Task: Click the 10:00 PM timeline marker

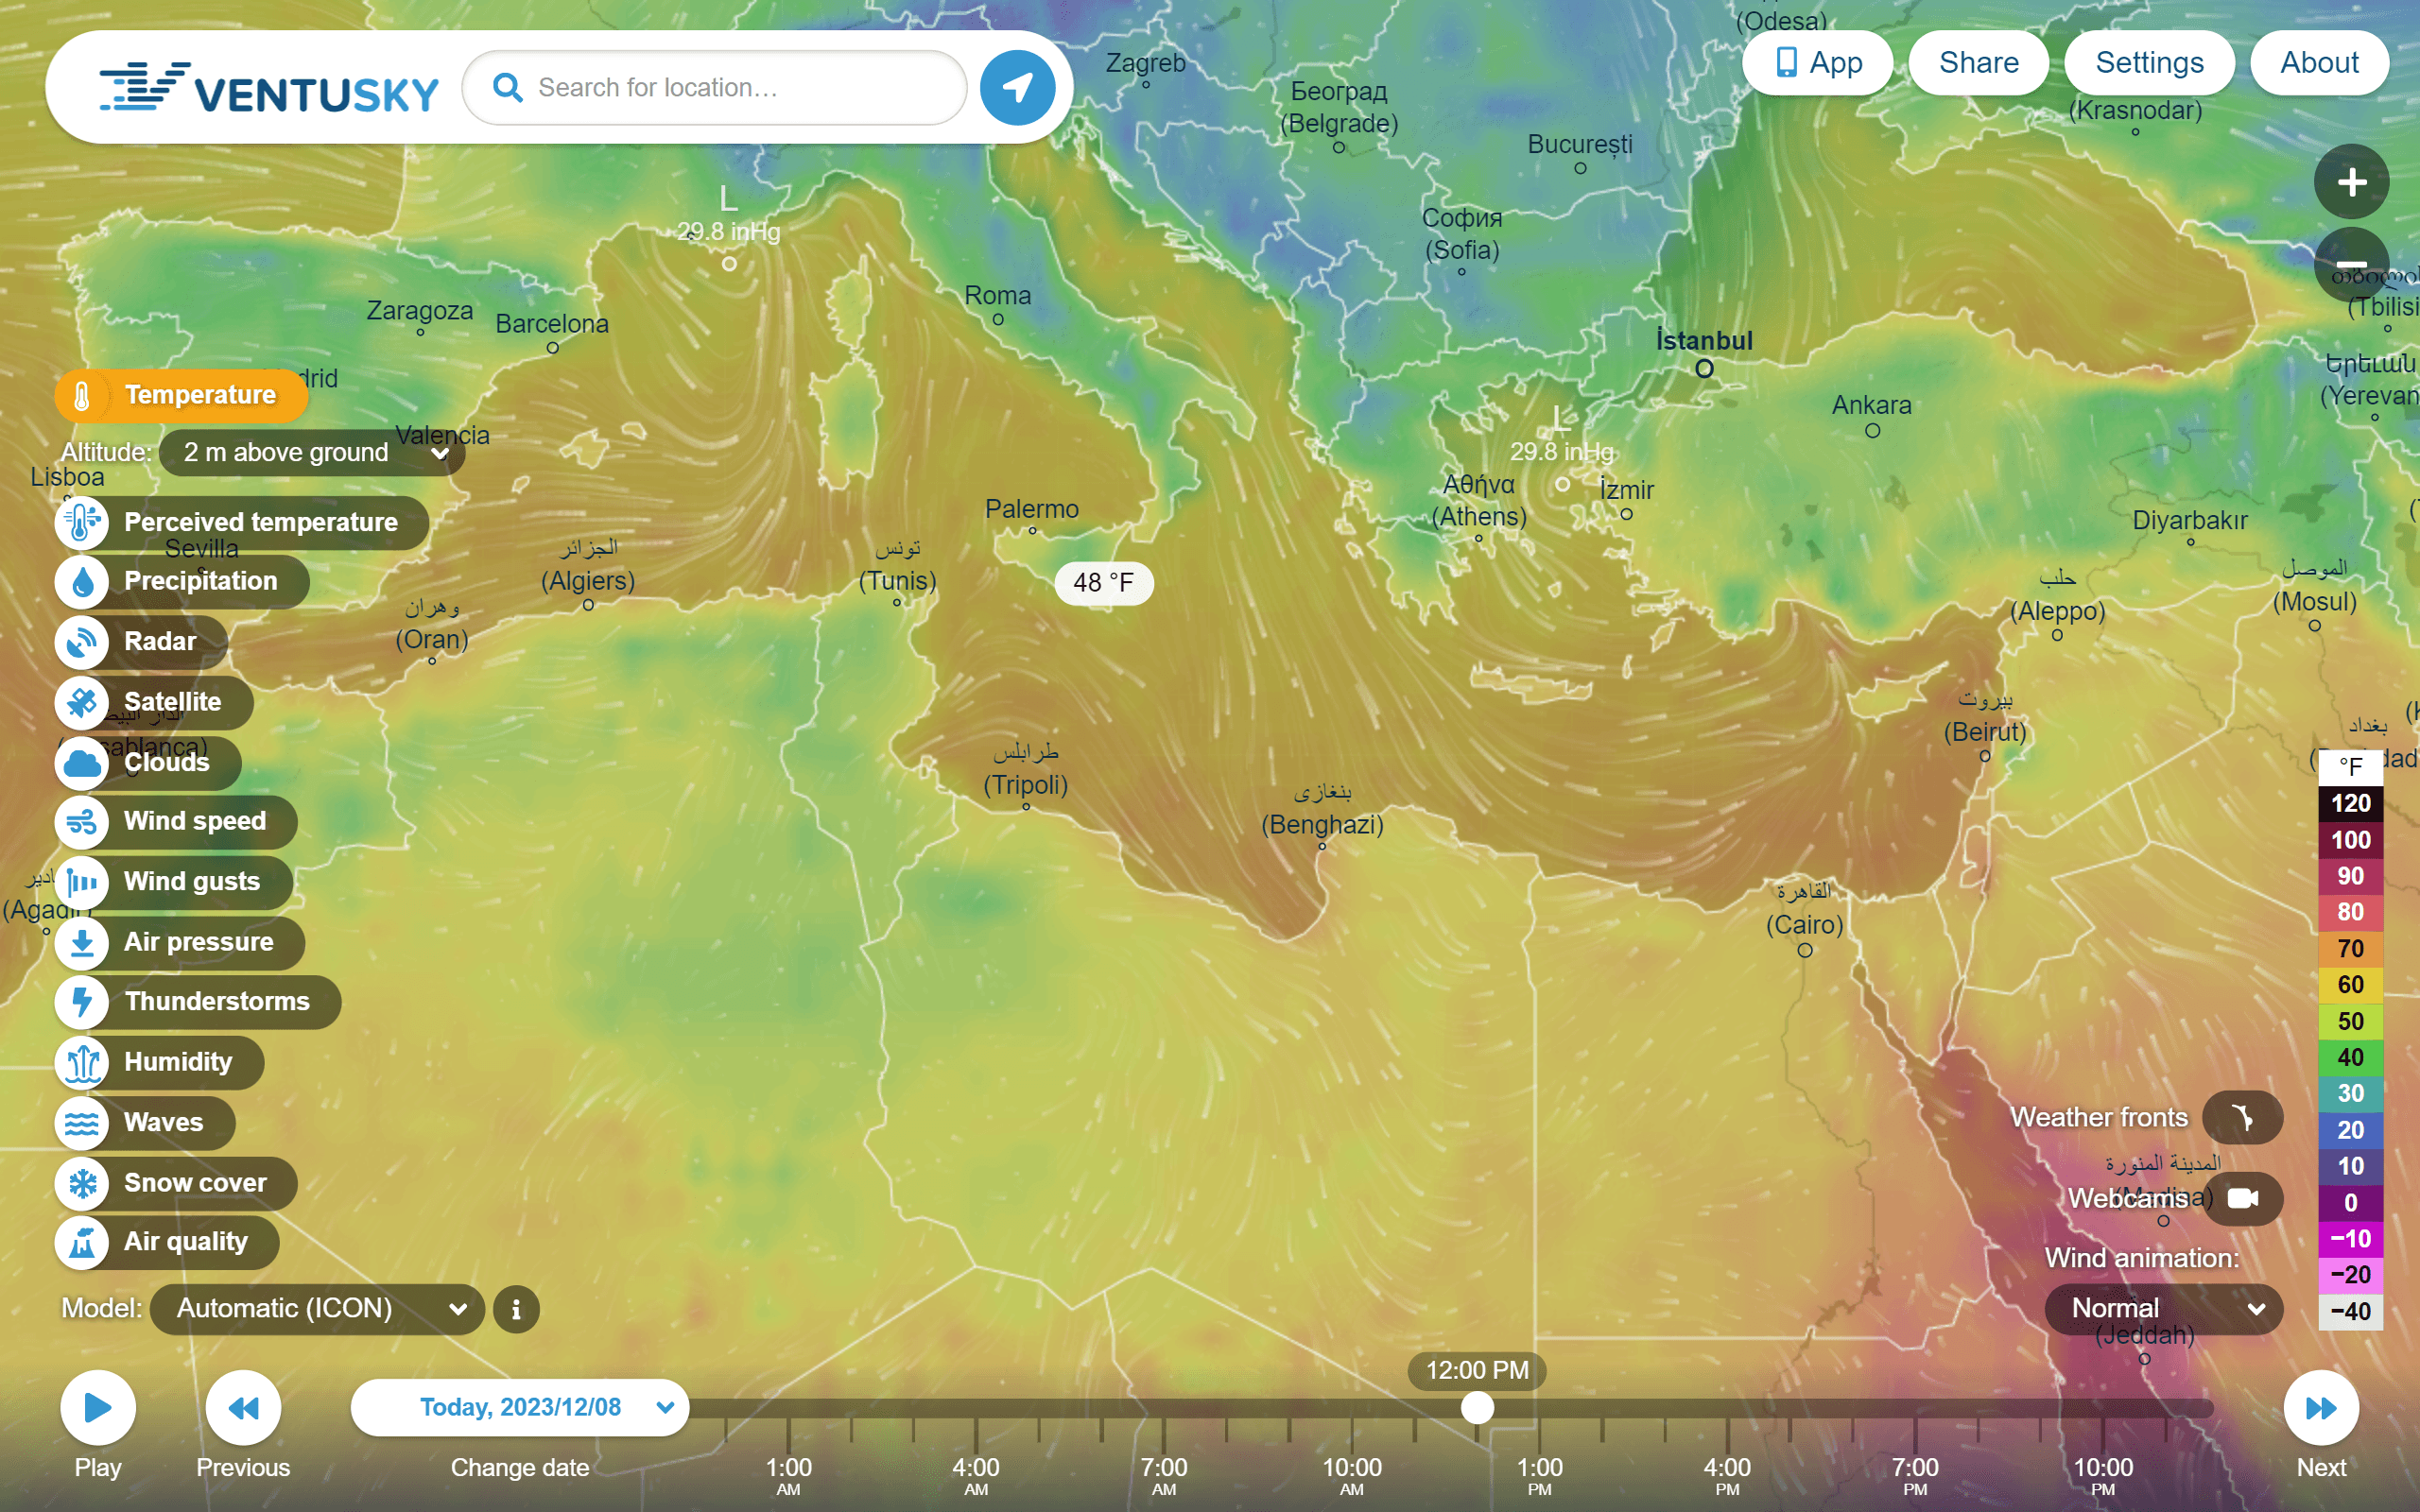Action: [2103, 1475]
